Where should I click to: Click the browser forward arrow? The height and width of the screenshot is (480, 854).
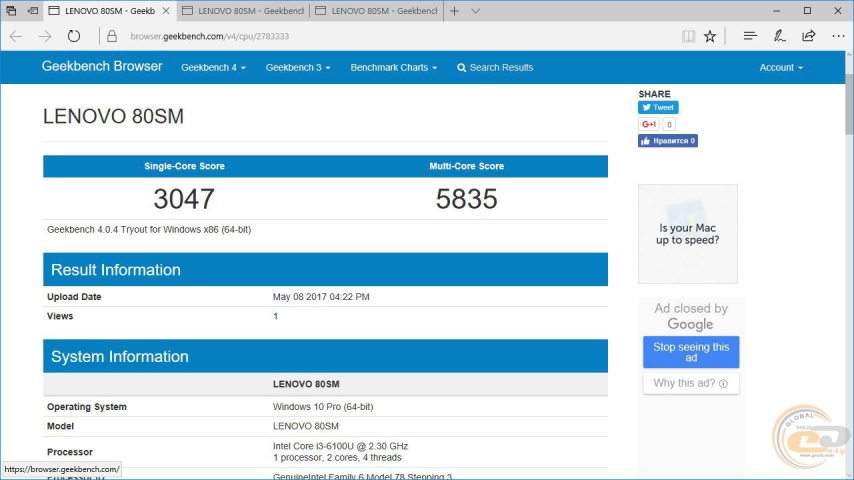tap(45, 37)
